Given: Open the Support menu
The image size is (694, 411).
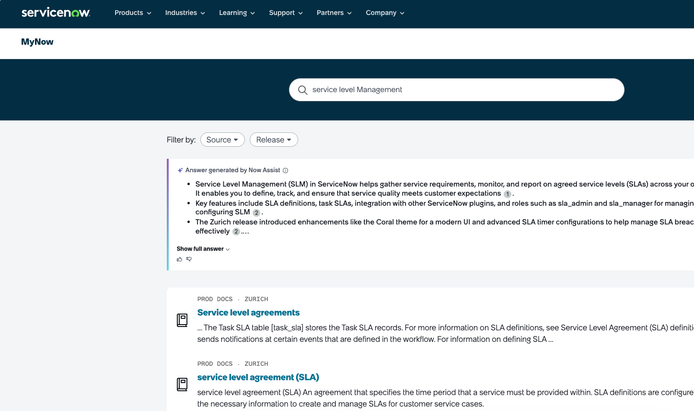Looking at the screenshot, I should pyautogui.click(x=286, y=13).
